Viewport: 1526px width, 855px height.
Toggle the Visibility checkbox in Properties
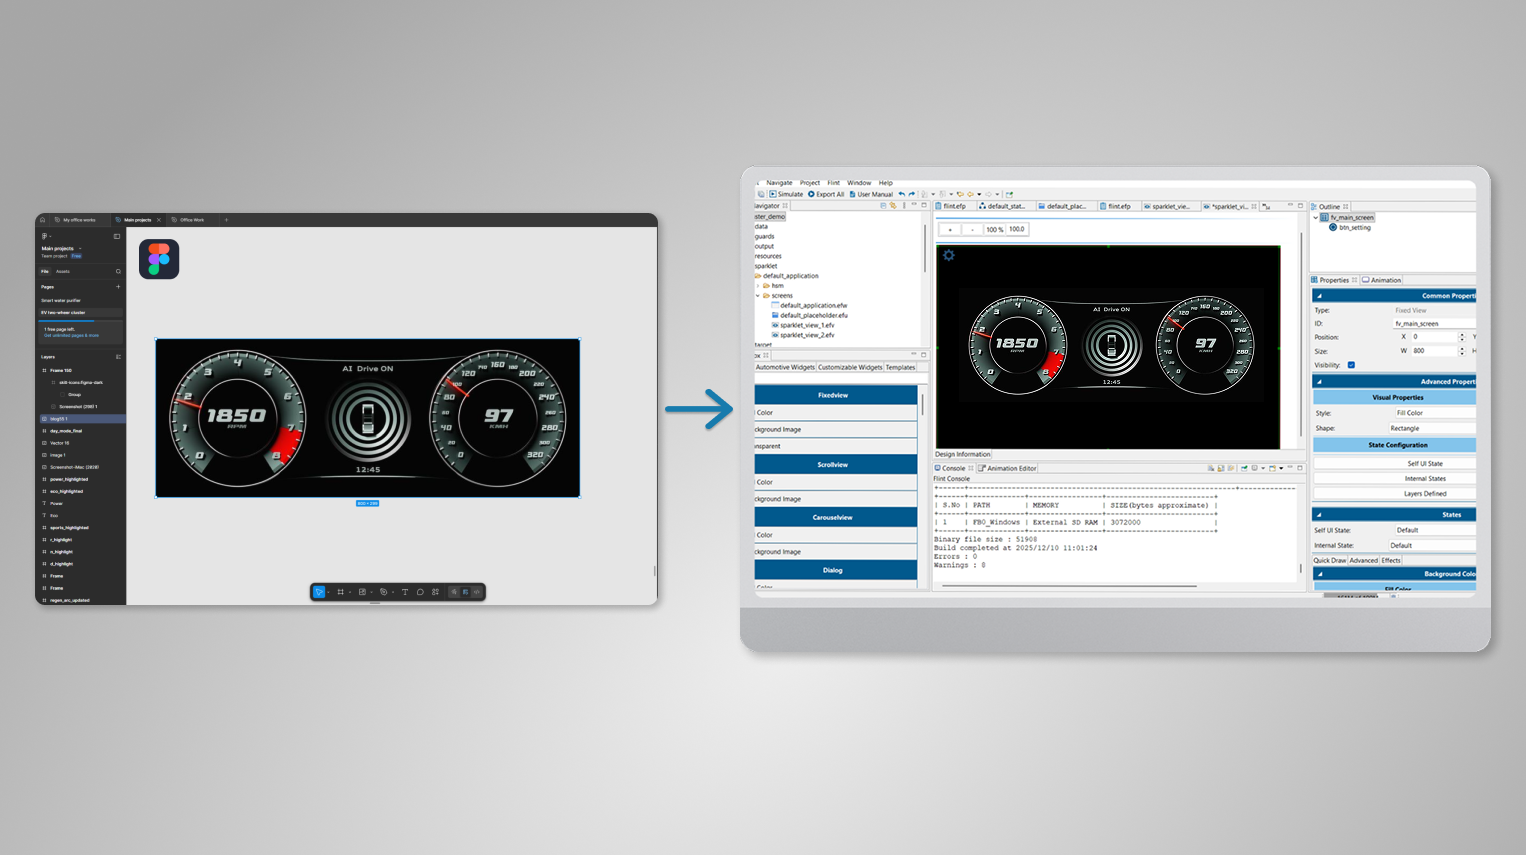tap(1351, 365)
